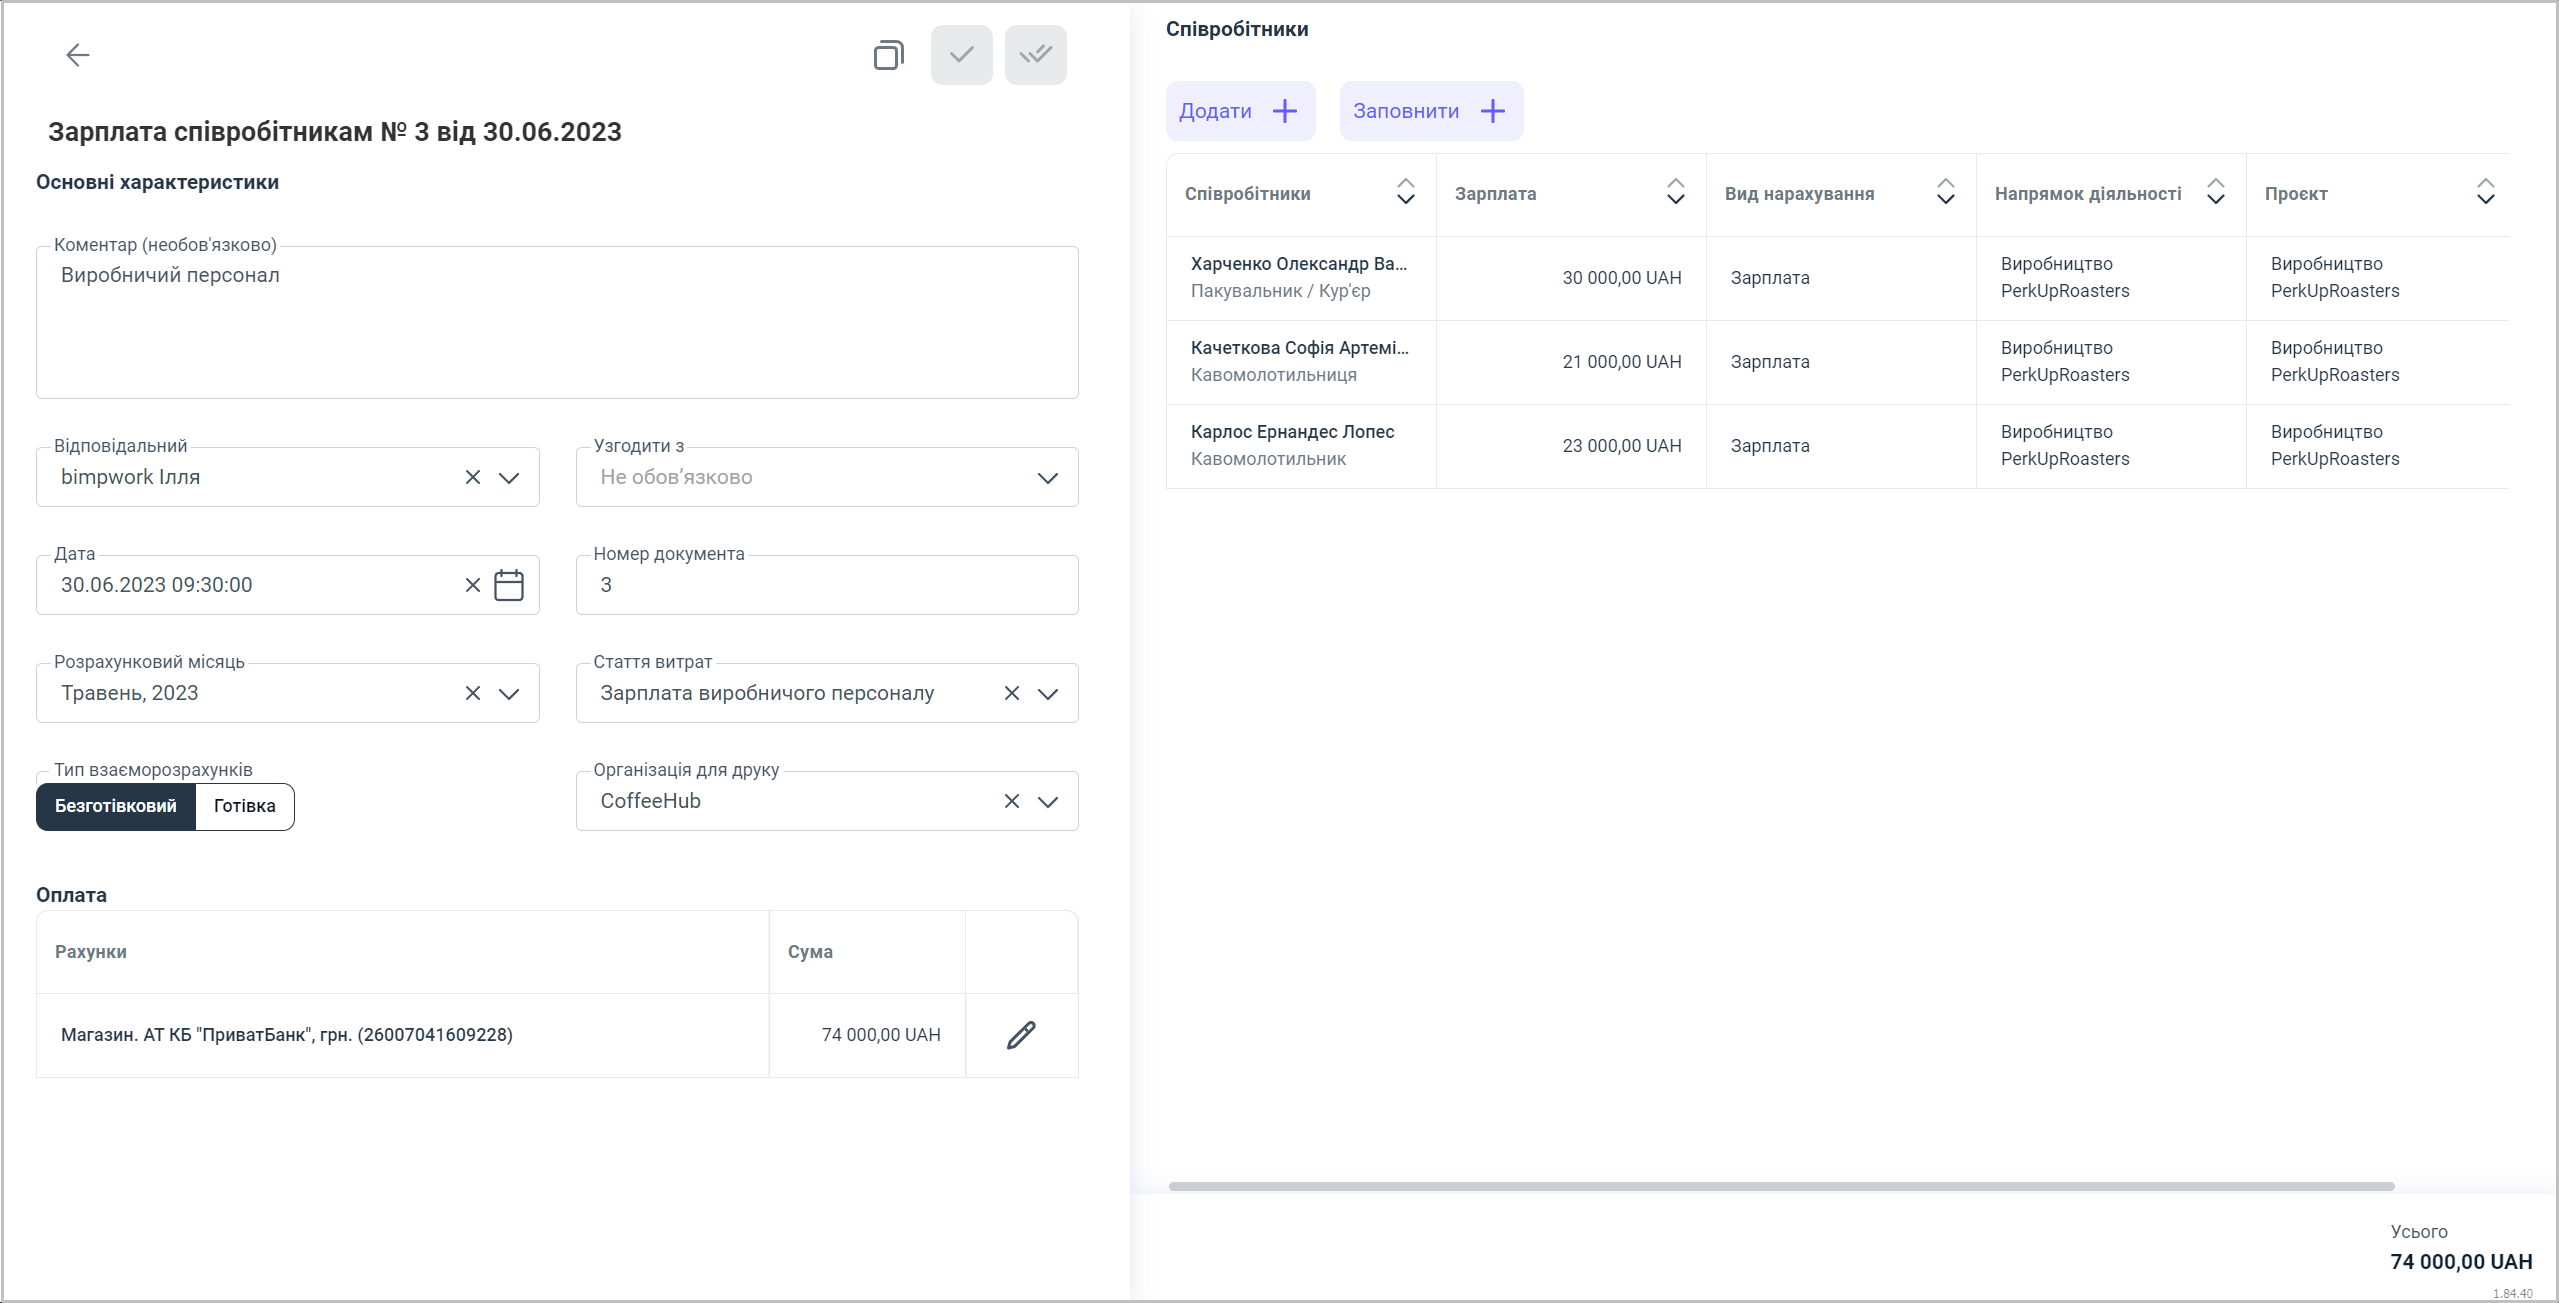Switch the payment type to Готівка
This screenshot has width=2559, height=1303.
click(x=244, y=806)
